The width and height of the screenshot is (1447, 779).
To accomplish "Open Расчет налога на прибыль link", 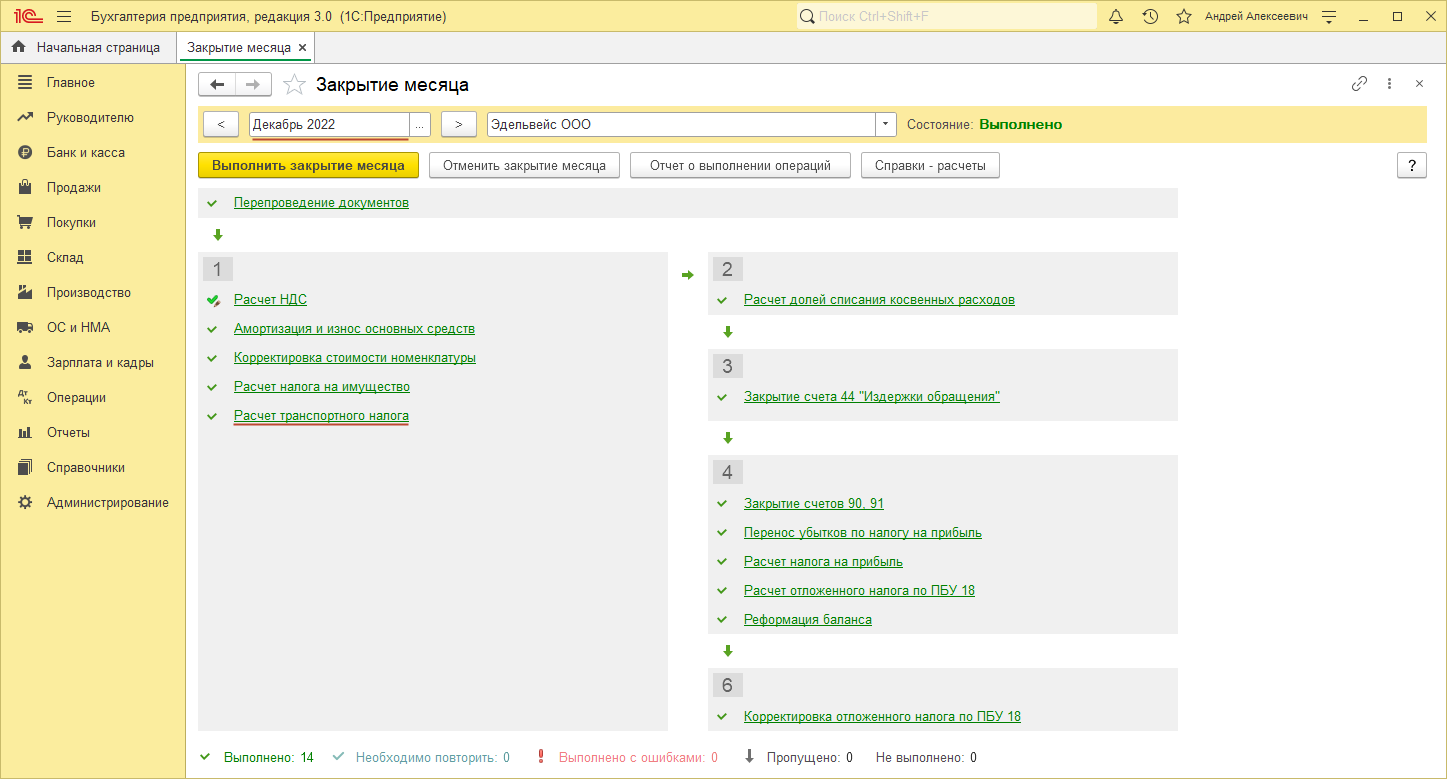I will [823, 561].
